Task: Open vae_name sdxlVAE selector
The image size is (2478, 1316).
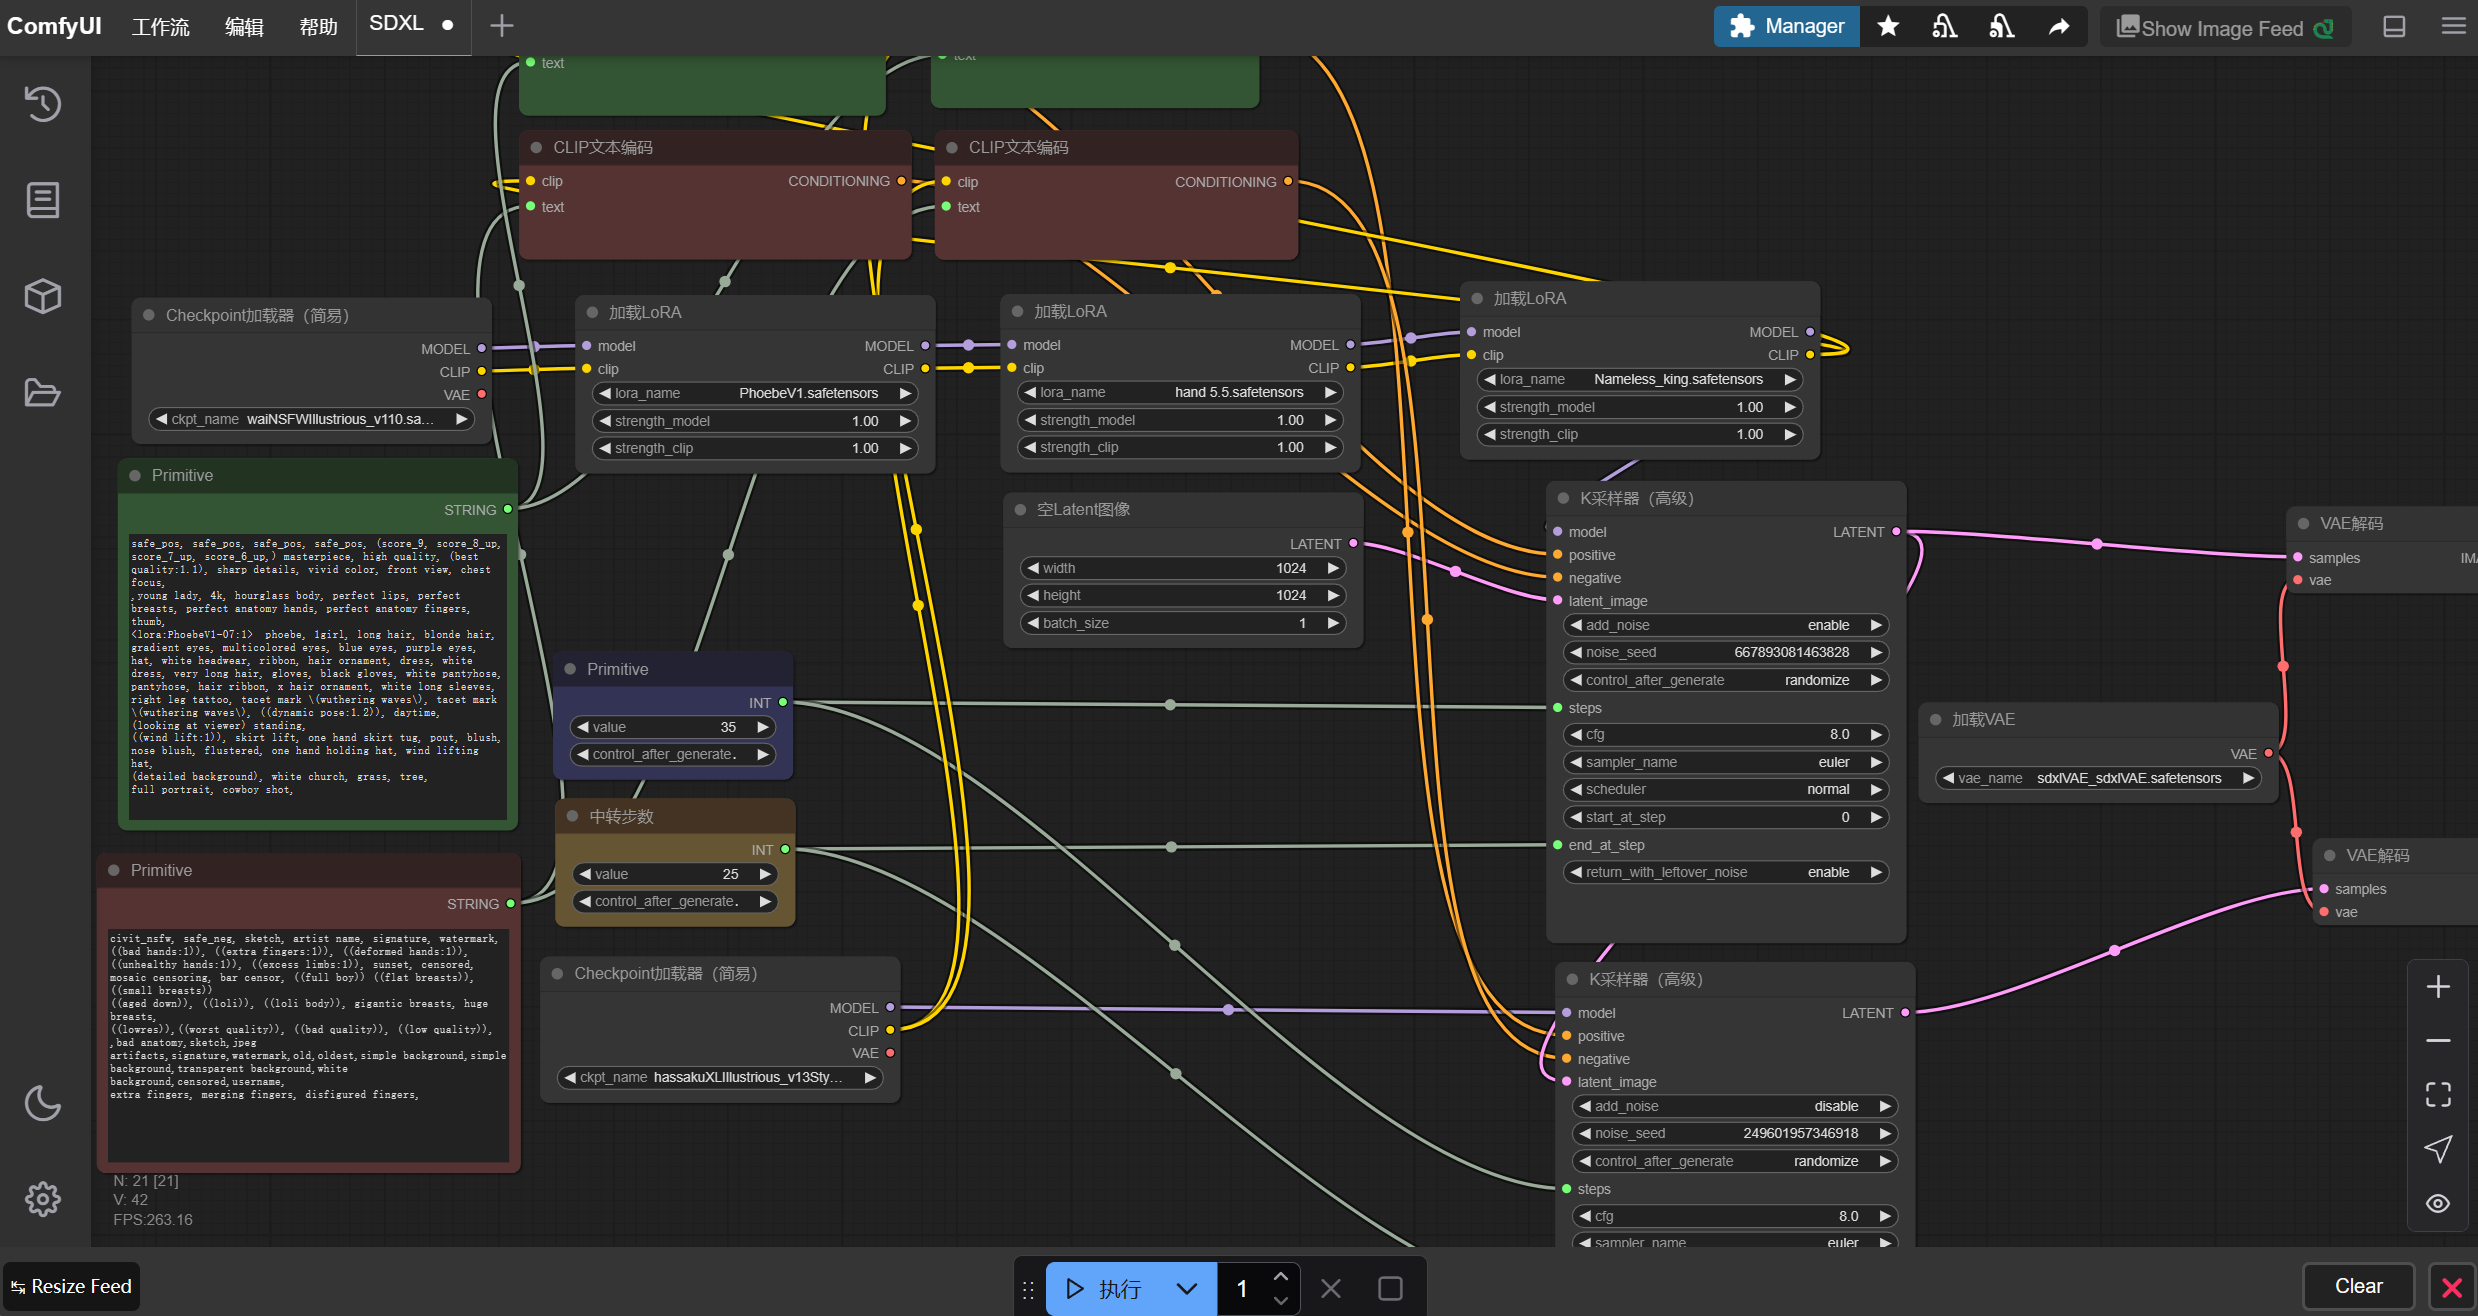Action: (x=2097, y=778)
